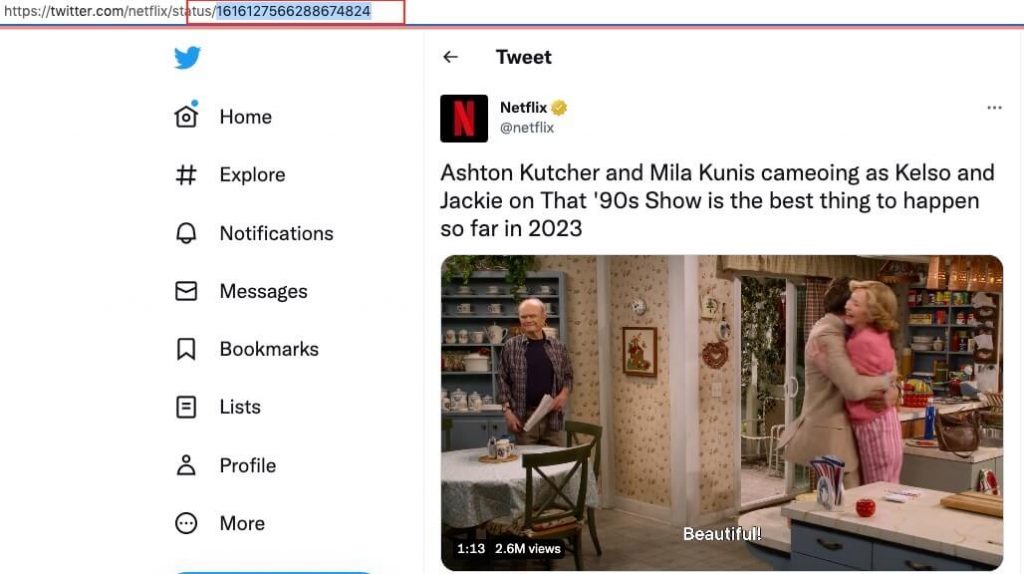Open Explore from the sidebar
The image size is (1024, 574).
coord(252,174)
